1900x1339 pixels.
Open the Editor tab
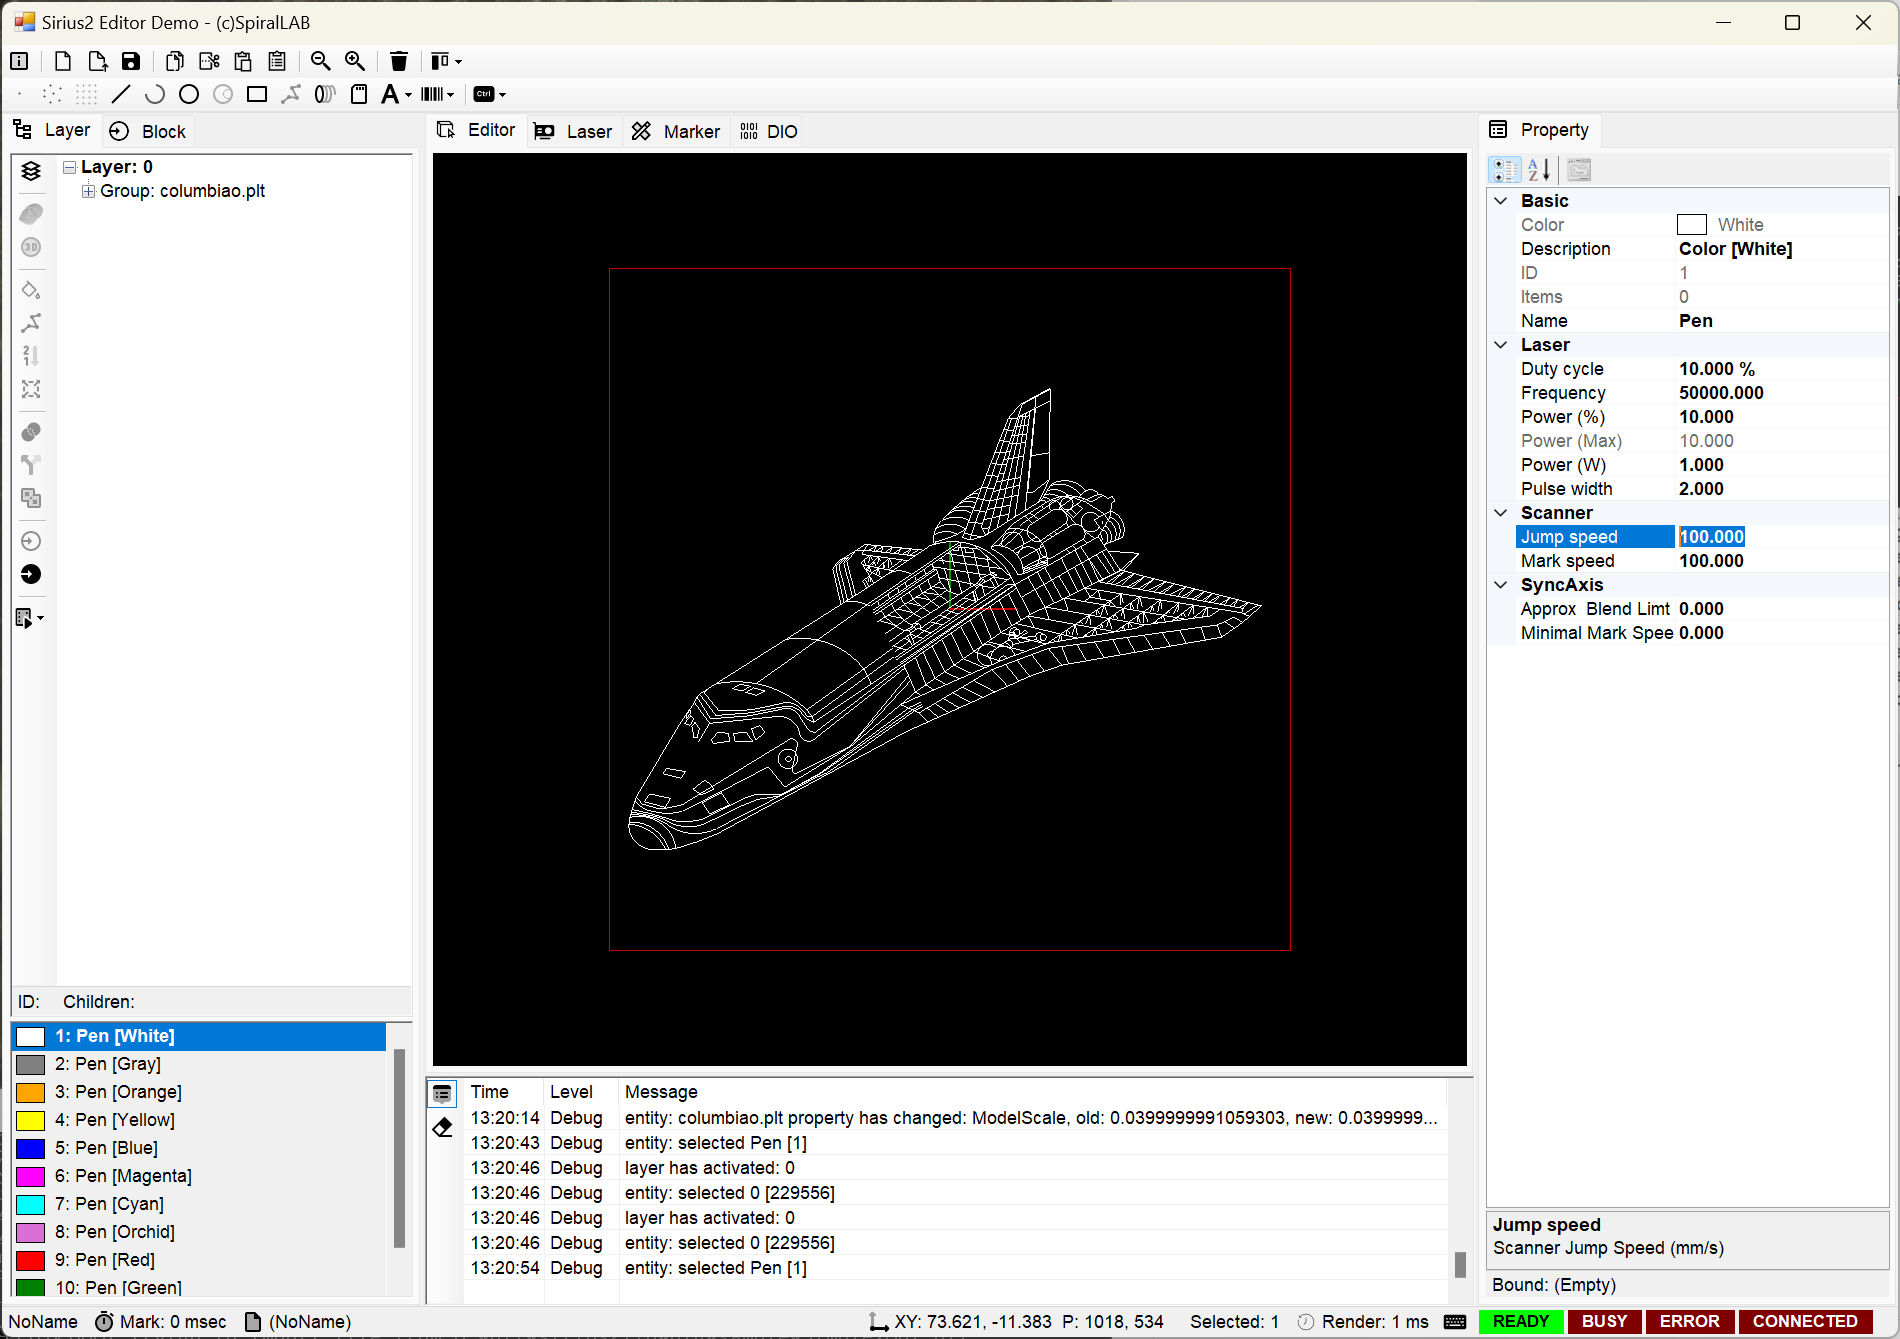coord(477,130)
